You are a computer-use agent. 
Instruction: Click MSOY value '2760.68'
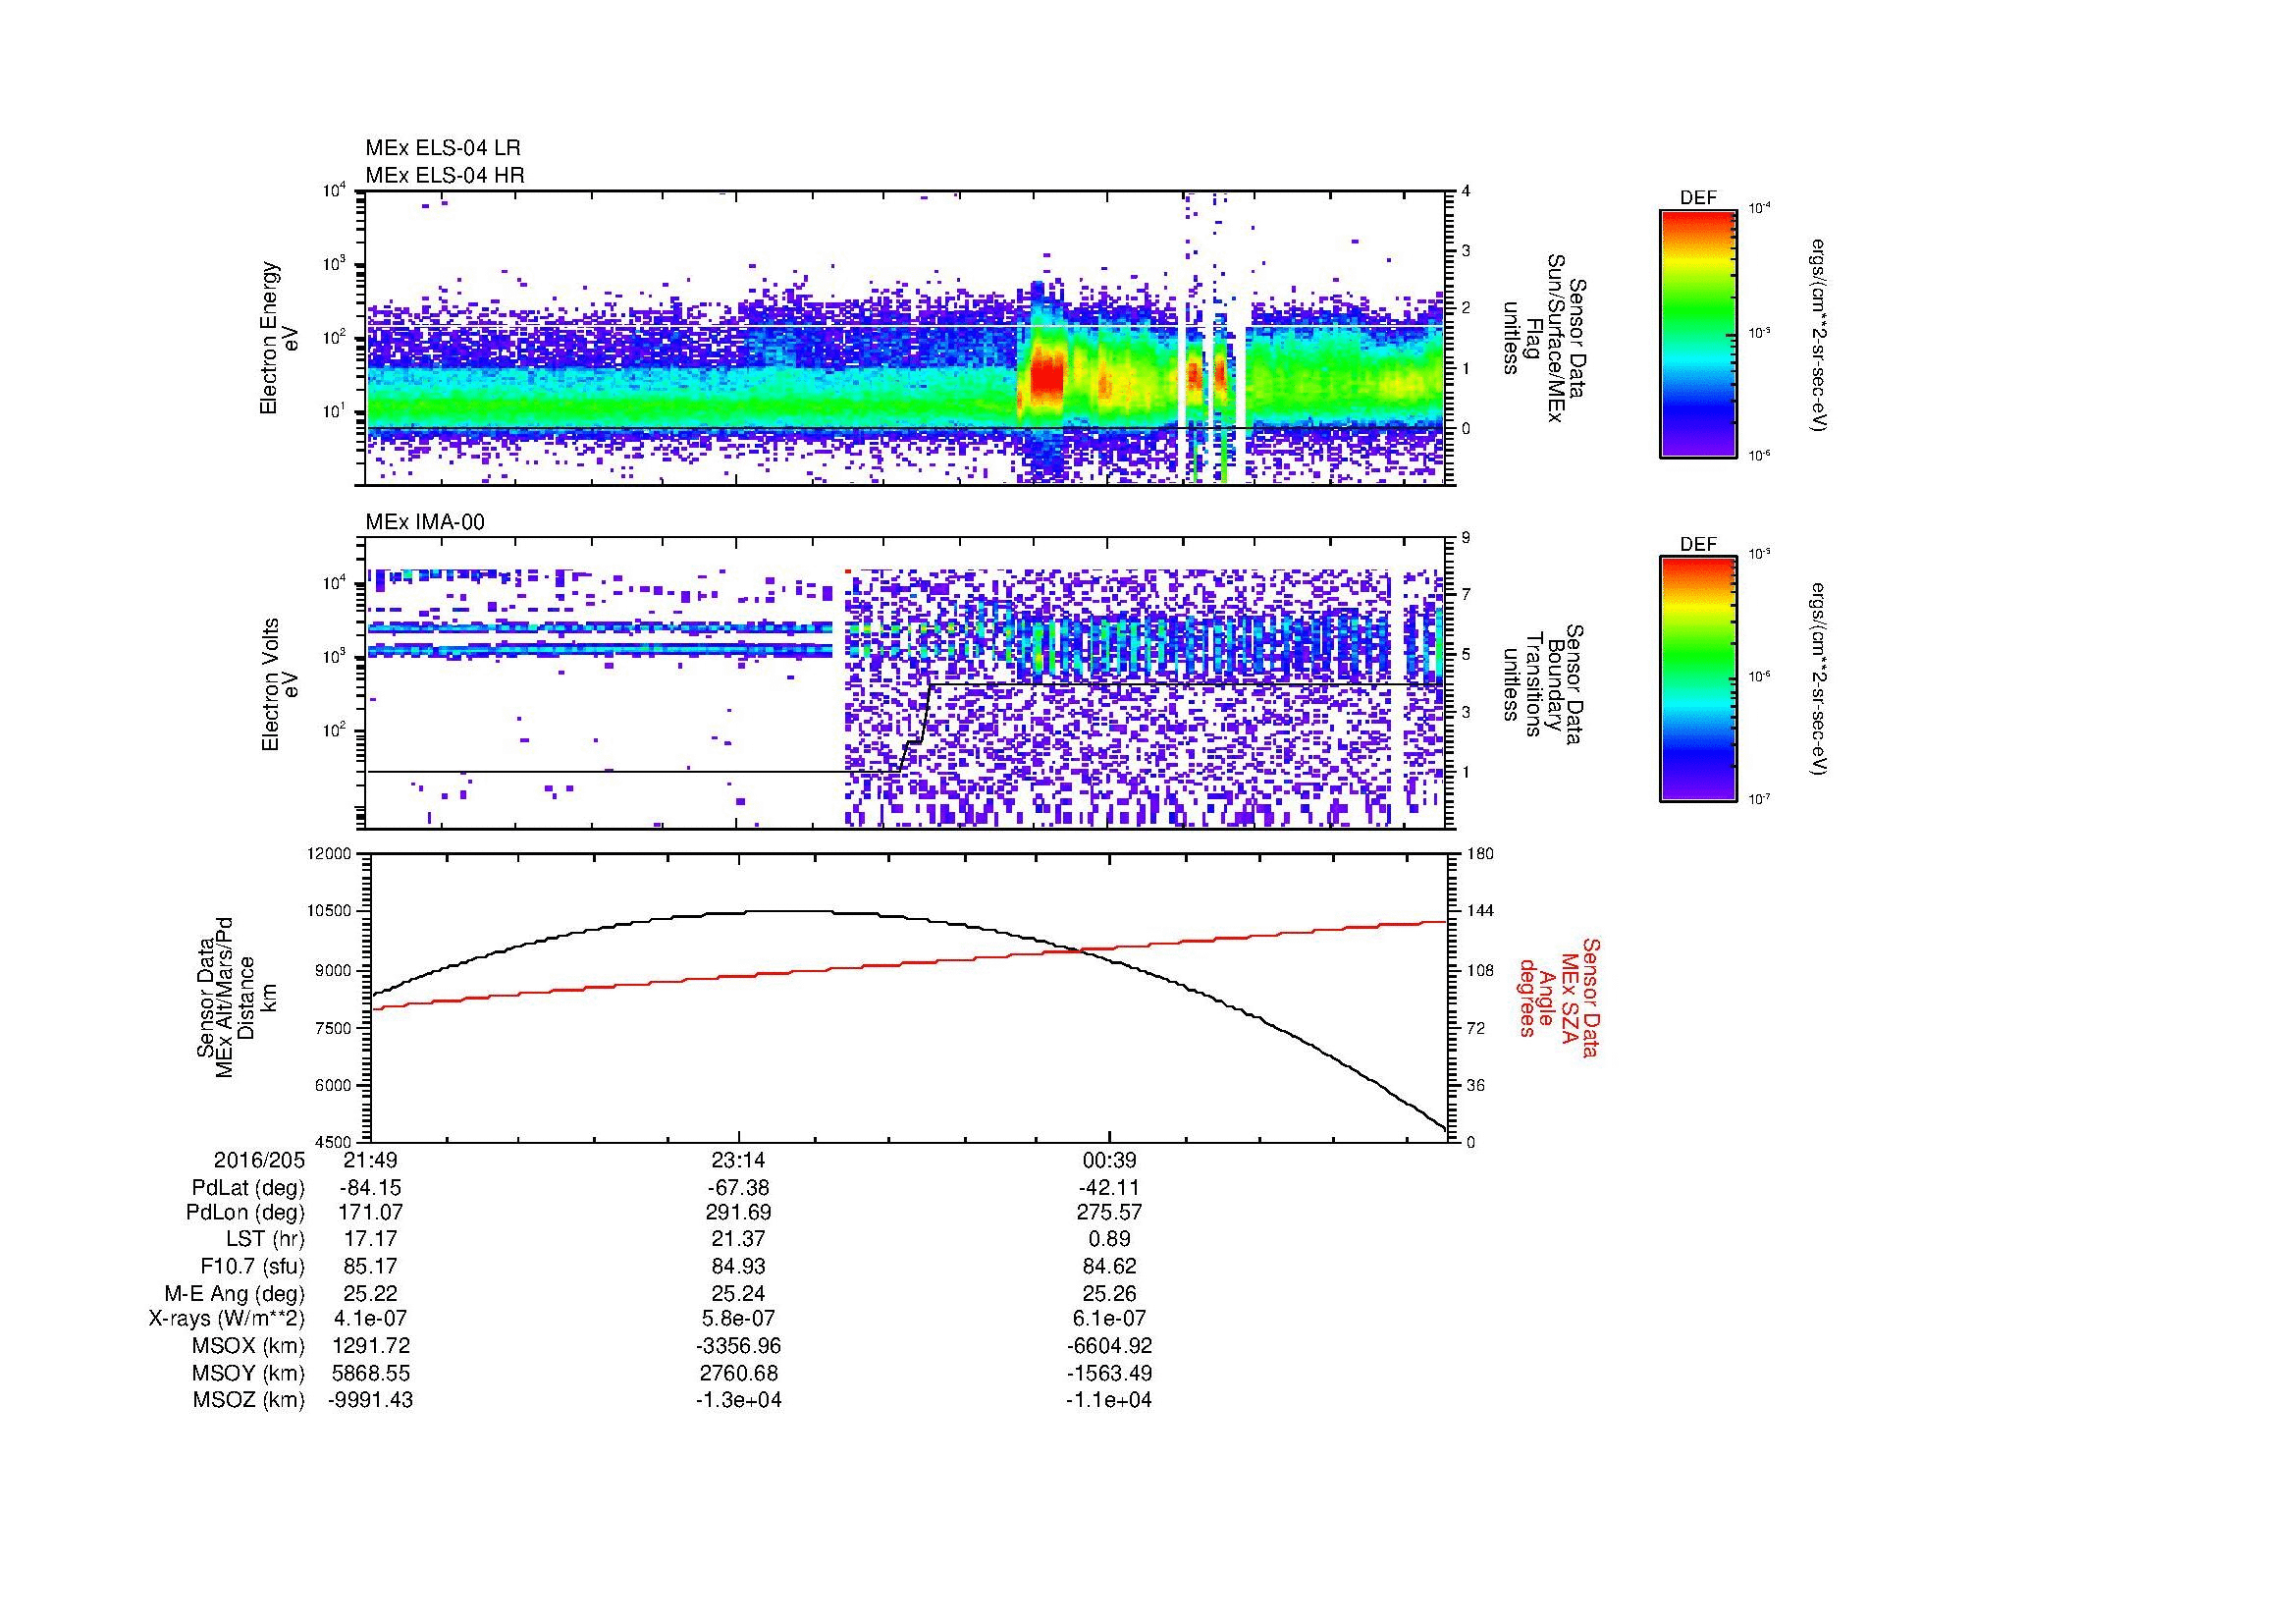(x=739, y=1373)
